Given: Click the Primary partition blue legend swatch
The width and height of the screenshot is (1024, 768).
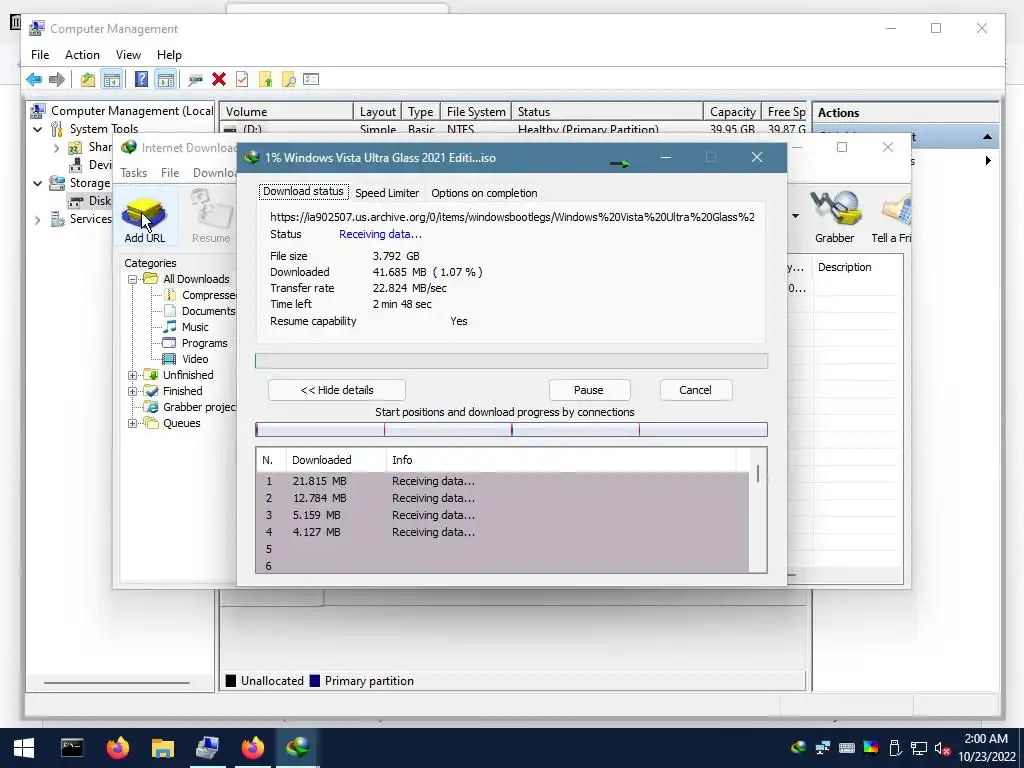Looking at the screenshot, I should [315, 680].
